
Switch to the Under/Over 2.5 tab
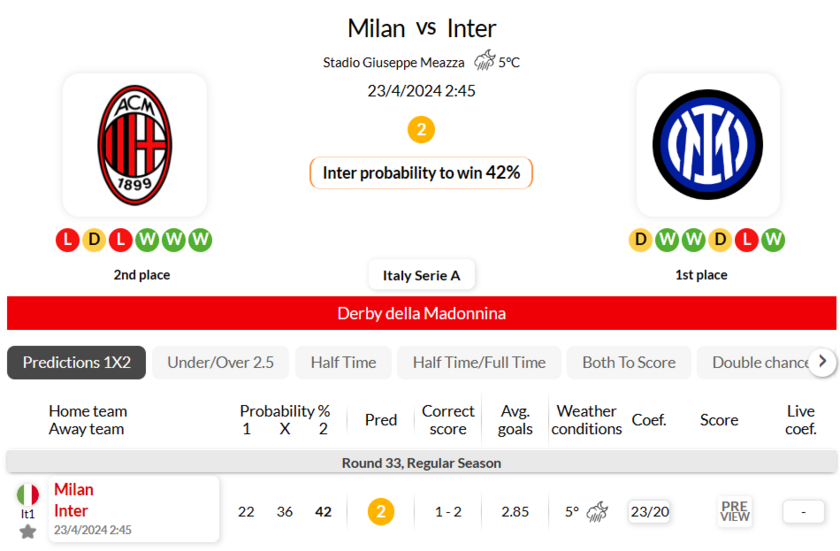pyautogui.click(x=220, y=363)
